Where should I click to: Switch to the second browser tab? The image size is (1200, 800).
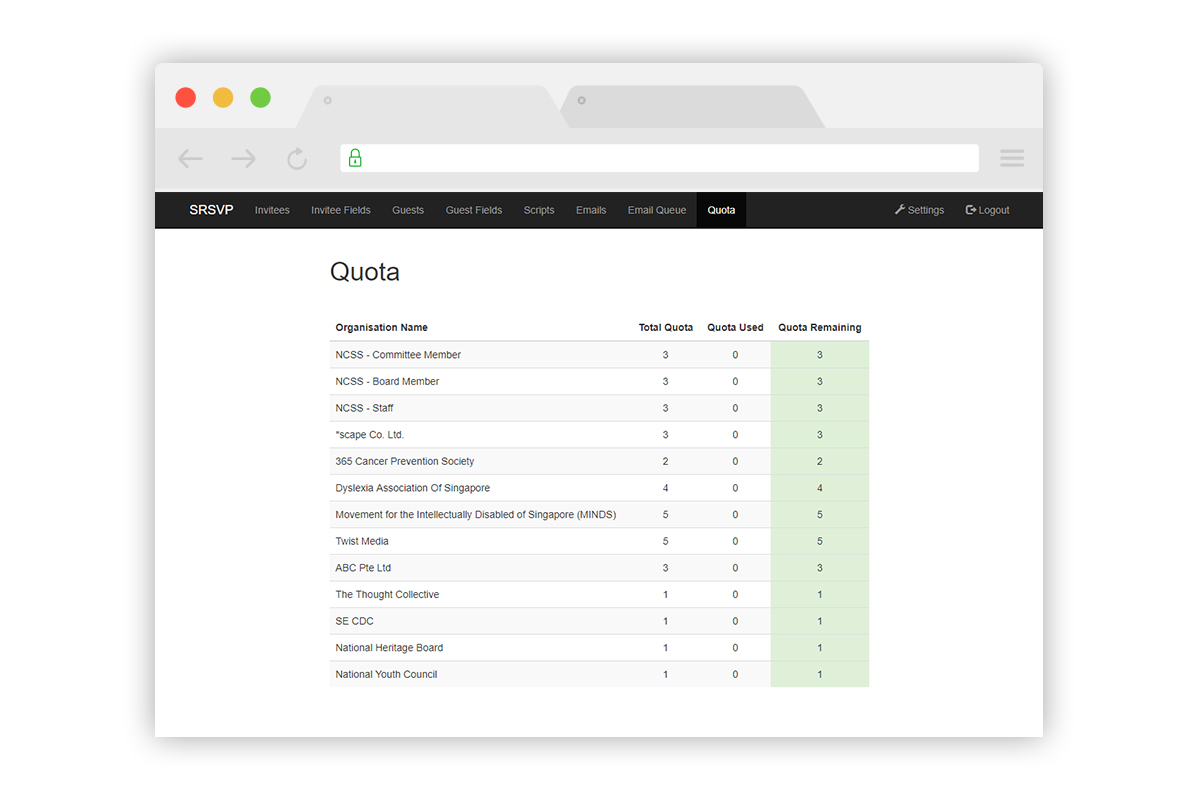693,106
